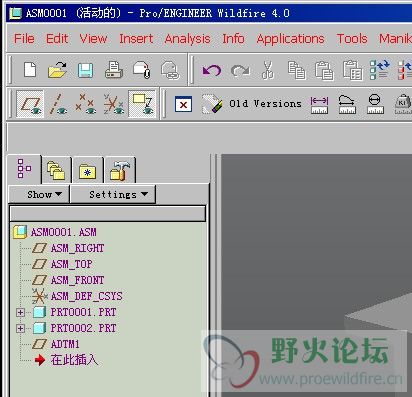Open the Analysis menu

[187, 39]
